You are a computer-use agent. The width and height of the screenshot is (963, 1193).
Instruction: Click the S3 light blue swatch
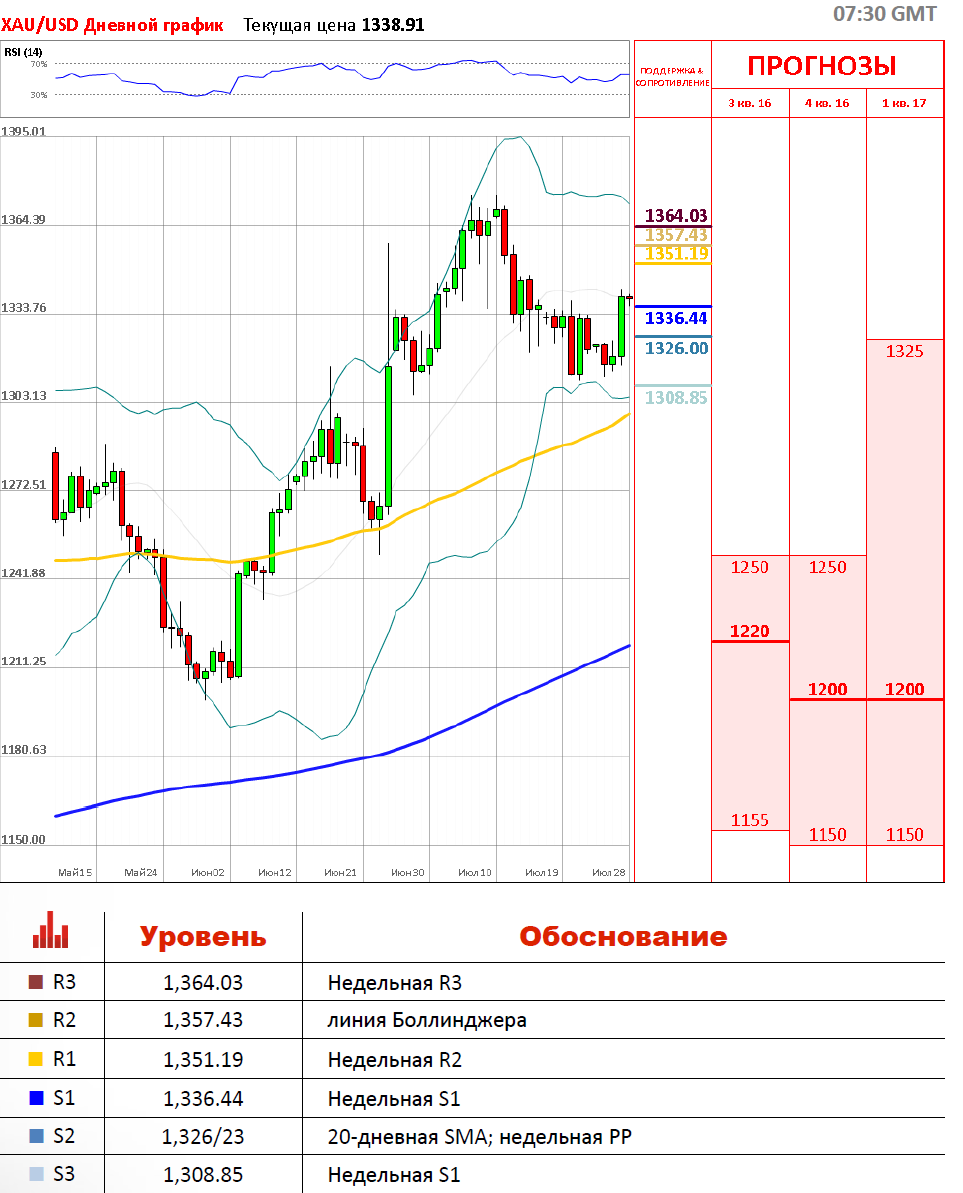click(36, 1174)
